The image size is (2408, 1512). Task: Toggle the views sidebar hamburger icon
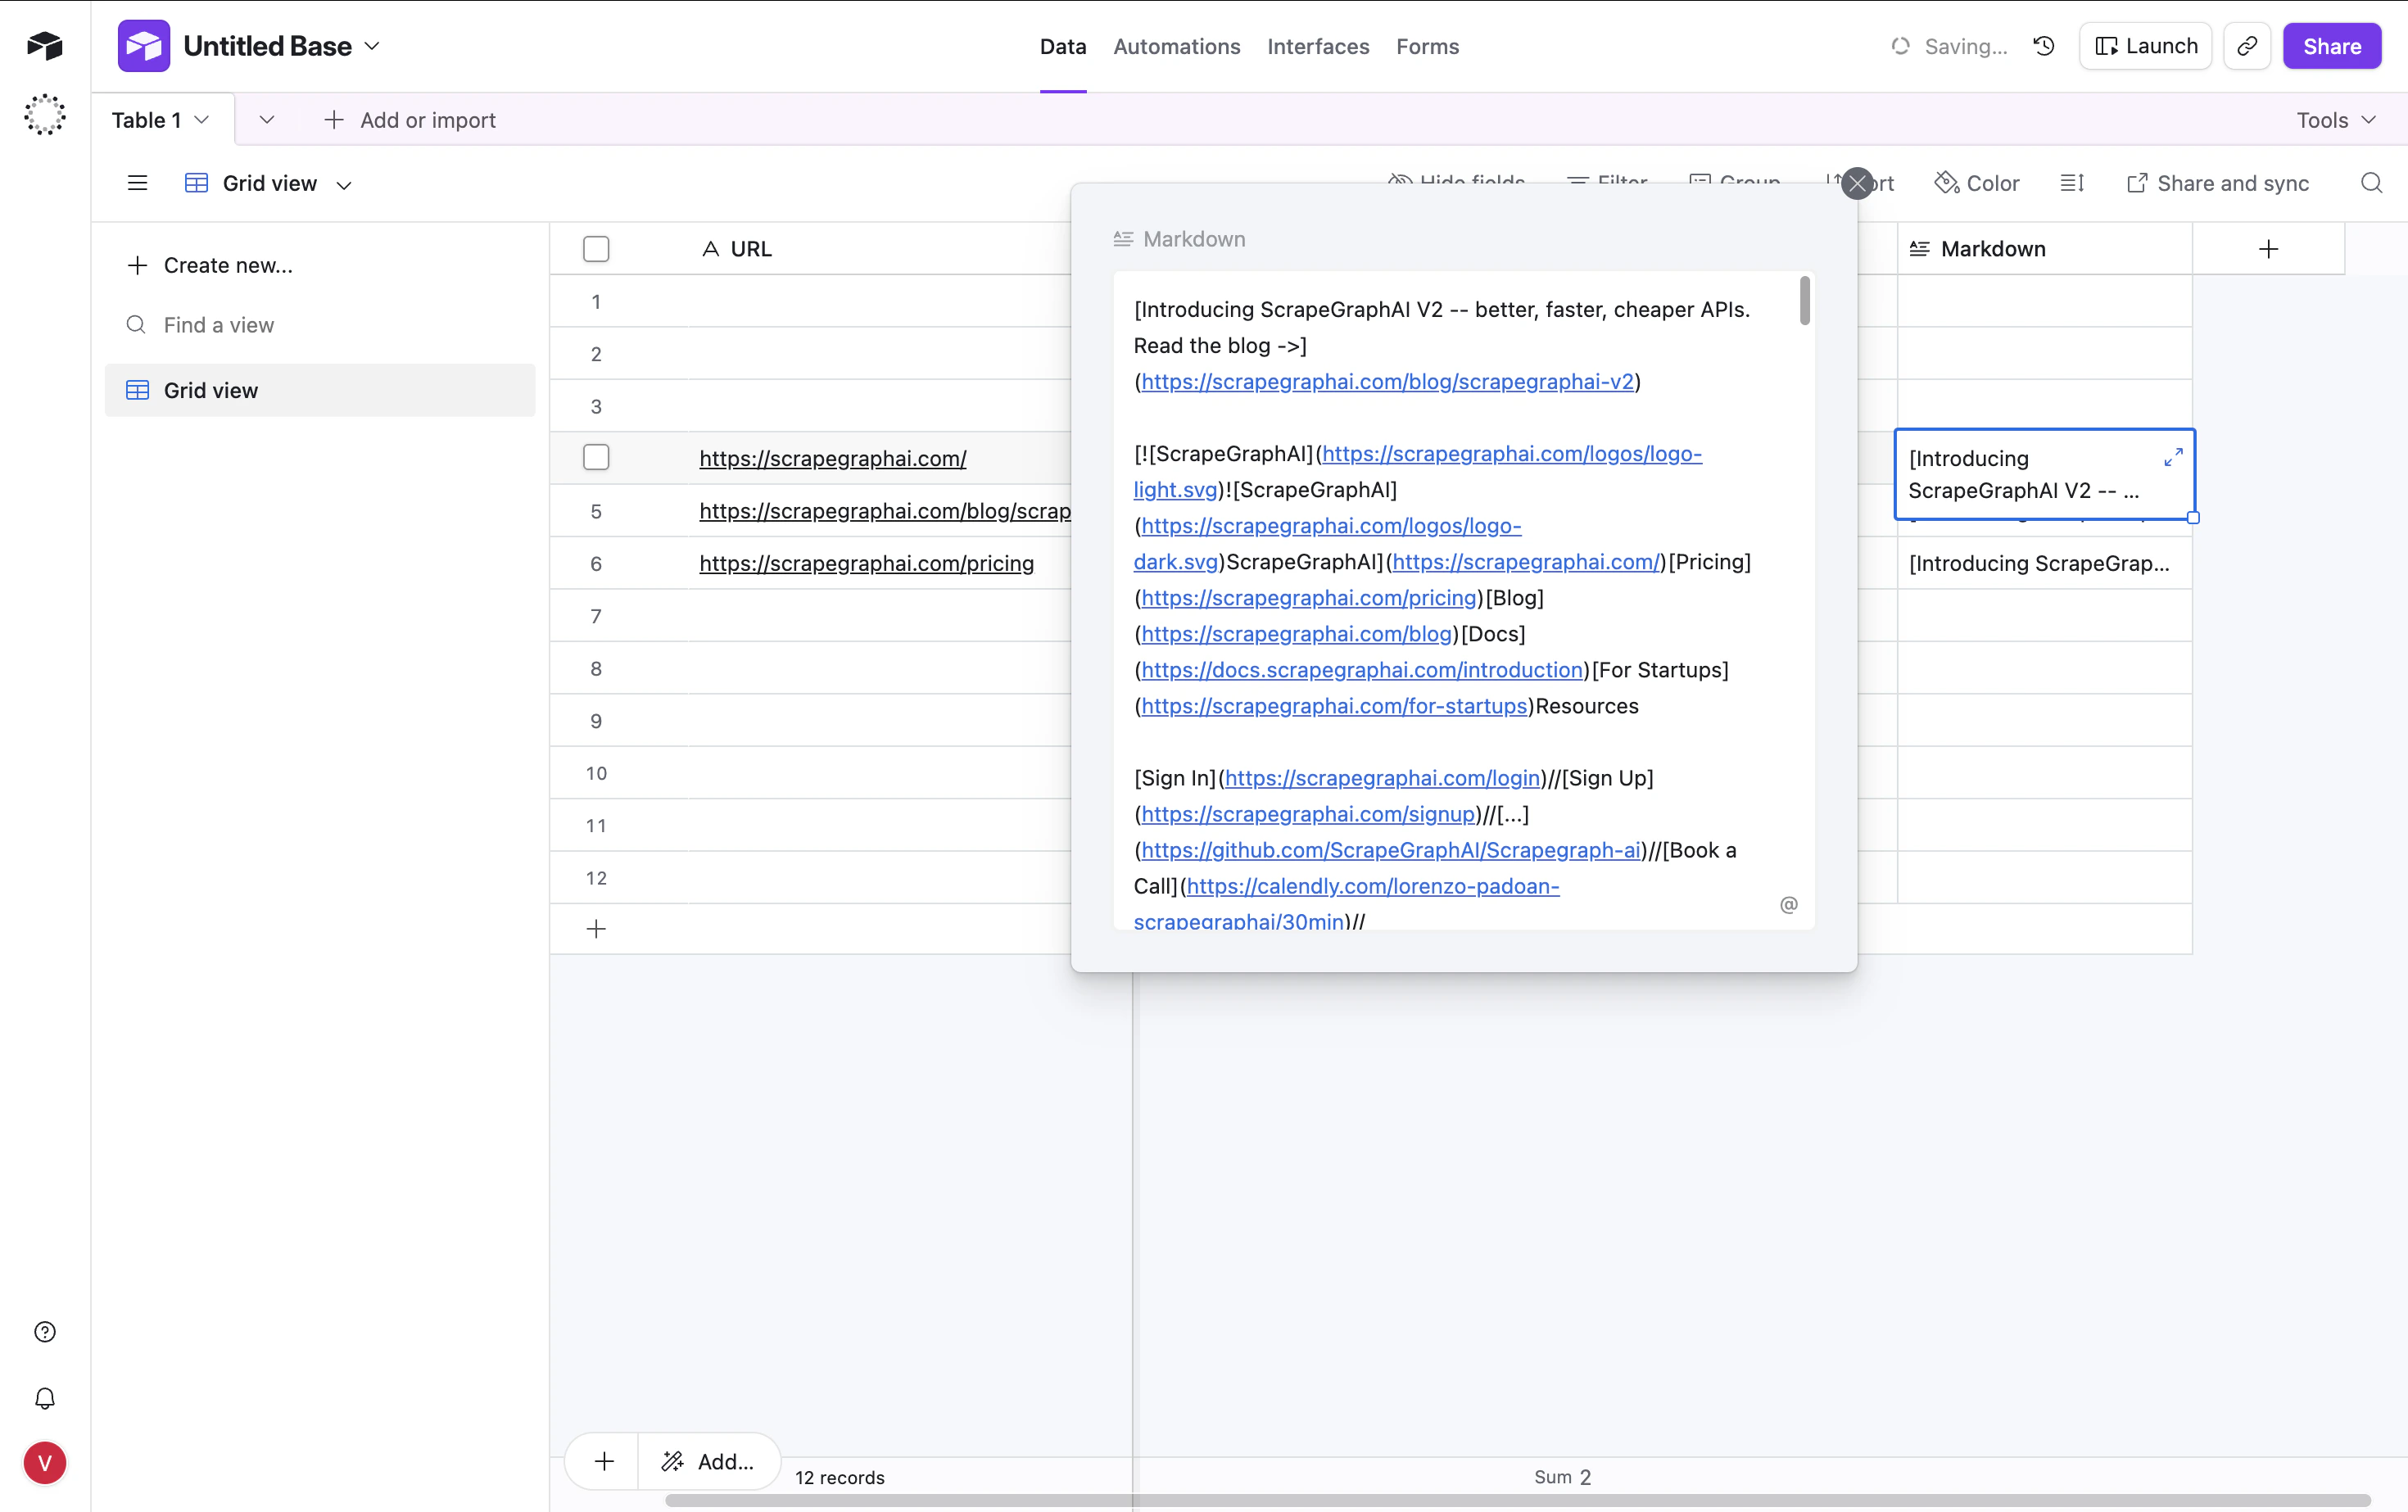(x=138, y=183)
